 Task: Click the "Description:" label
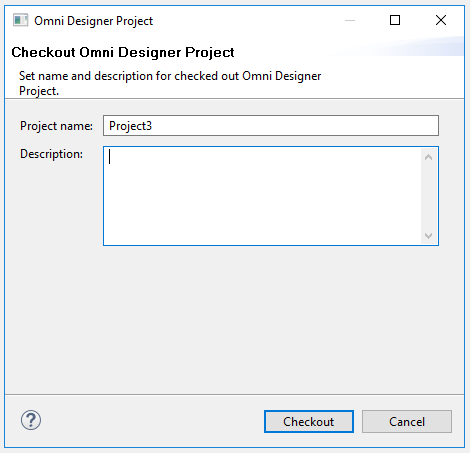click(x=51, y=154)
